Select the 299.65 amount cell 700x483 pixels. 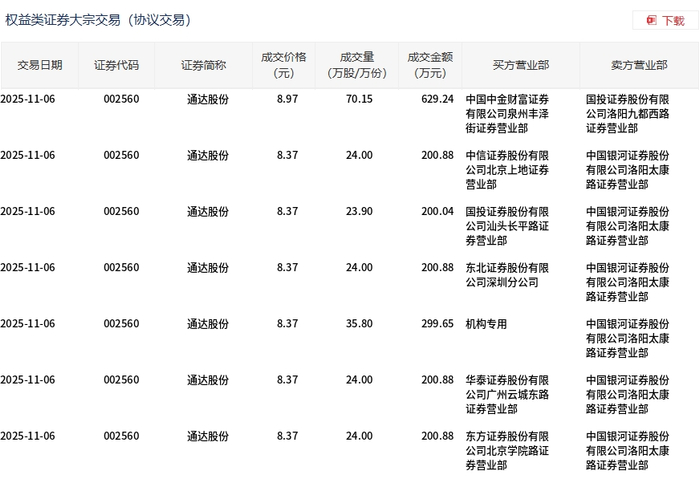(437, 324)
